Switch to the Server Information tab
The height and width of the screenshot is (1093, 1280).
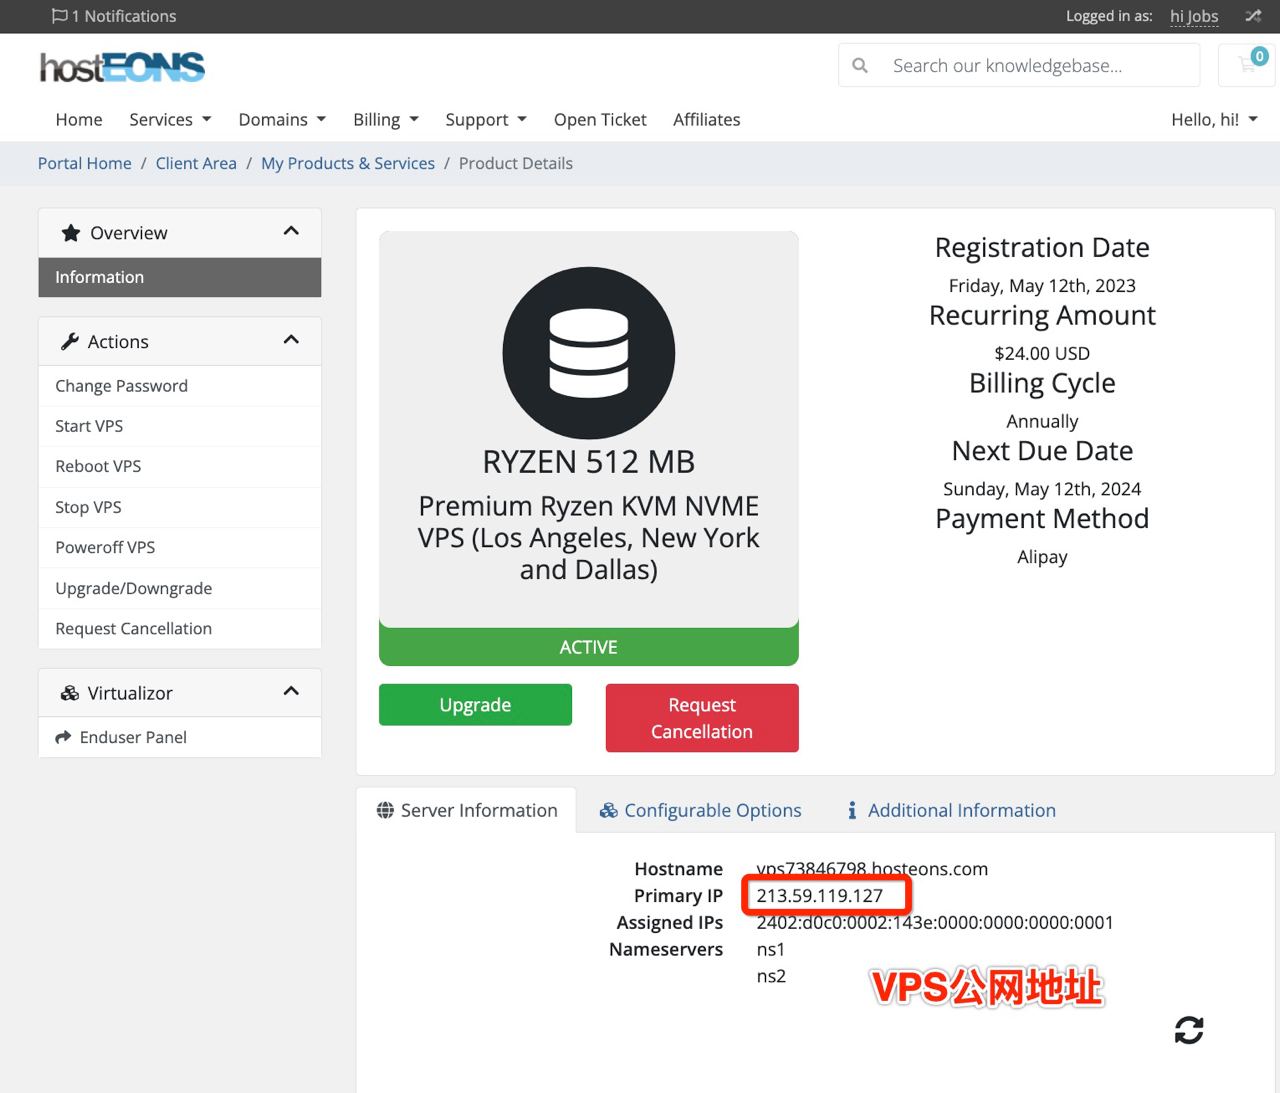pos(467,810)
